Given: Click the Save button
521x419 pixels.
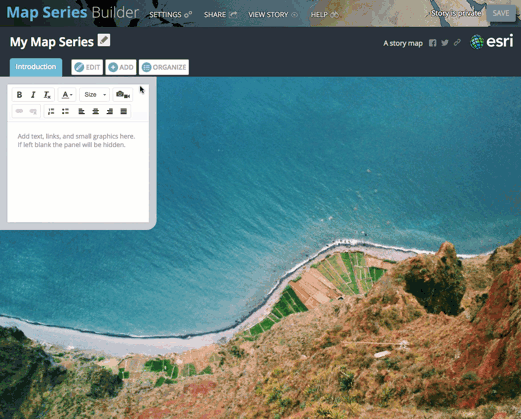Looking at the screenshot, I should click(501, 13).
